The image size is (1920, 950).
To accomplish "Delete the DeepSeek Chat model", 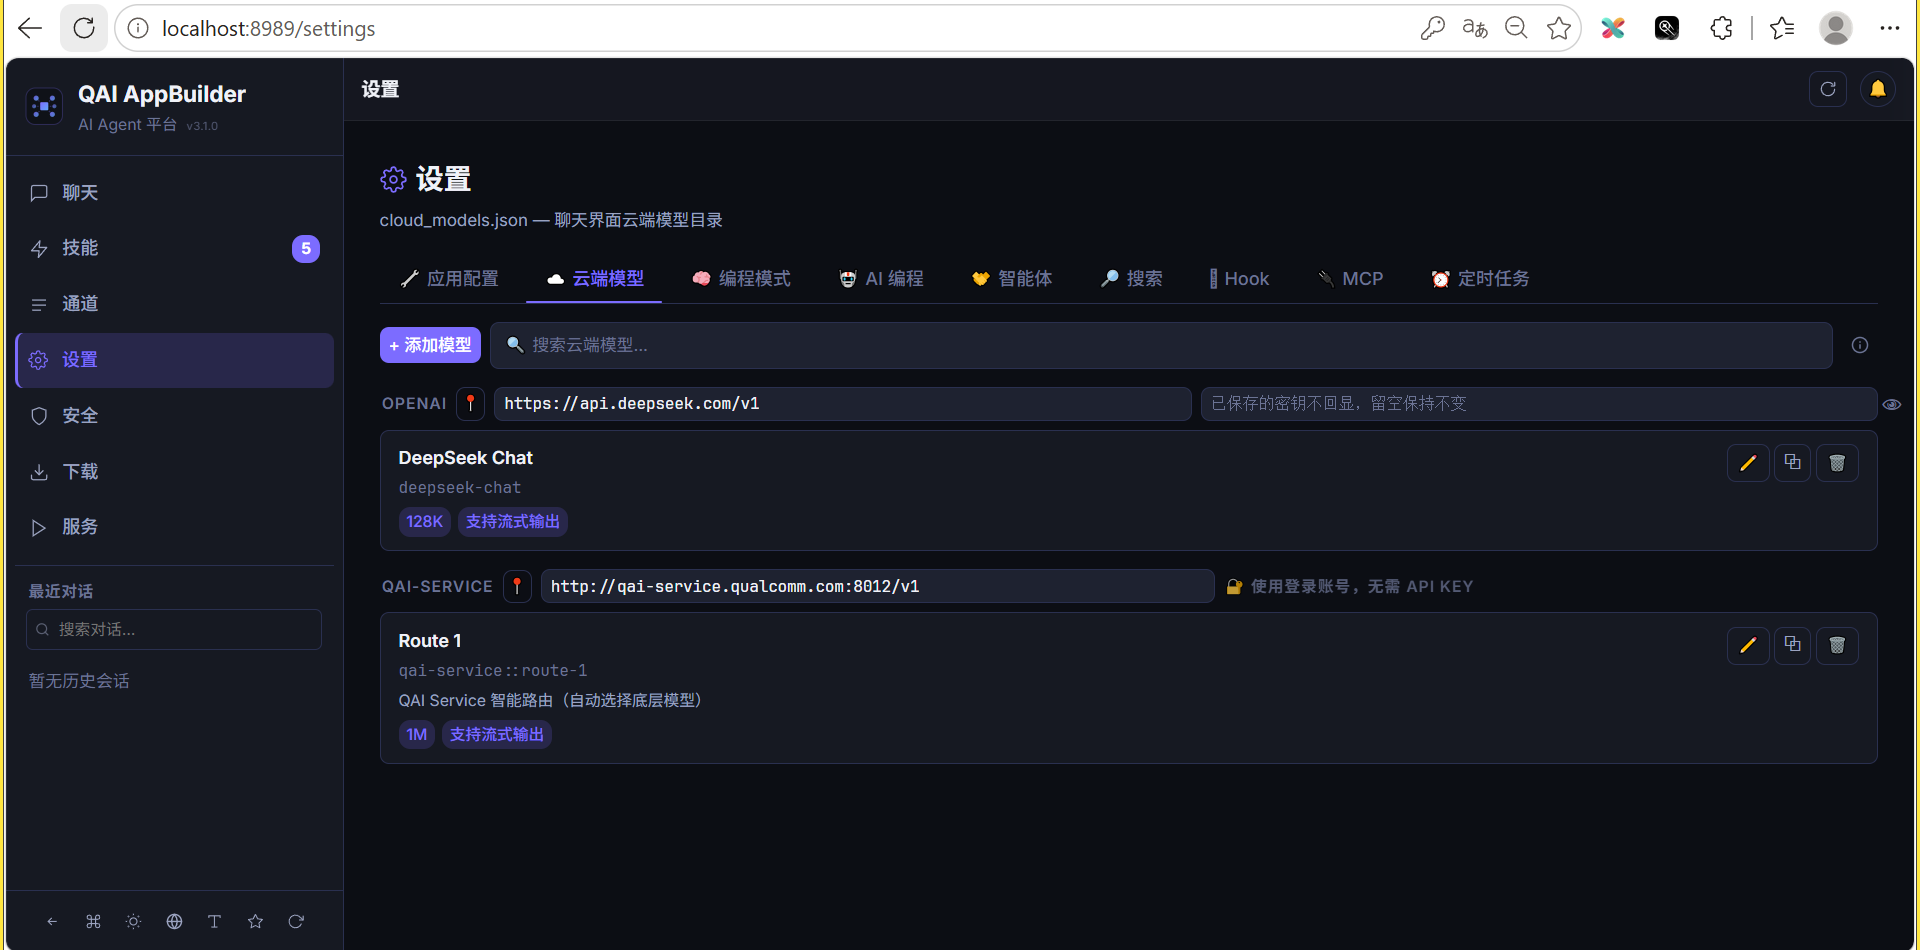I will coord(1837,463).
